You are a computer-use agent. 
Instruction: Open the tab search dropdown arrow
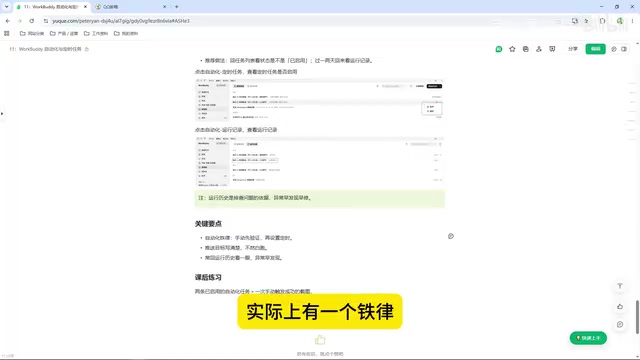7,7
